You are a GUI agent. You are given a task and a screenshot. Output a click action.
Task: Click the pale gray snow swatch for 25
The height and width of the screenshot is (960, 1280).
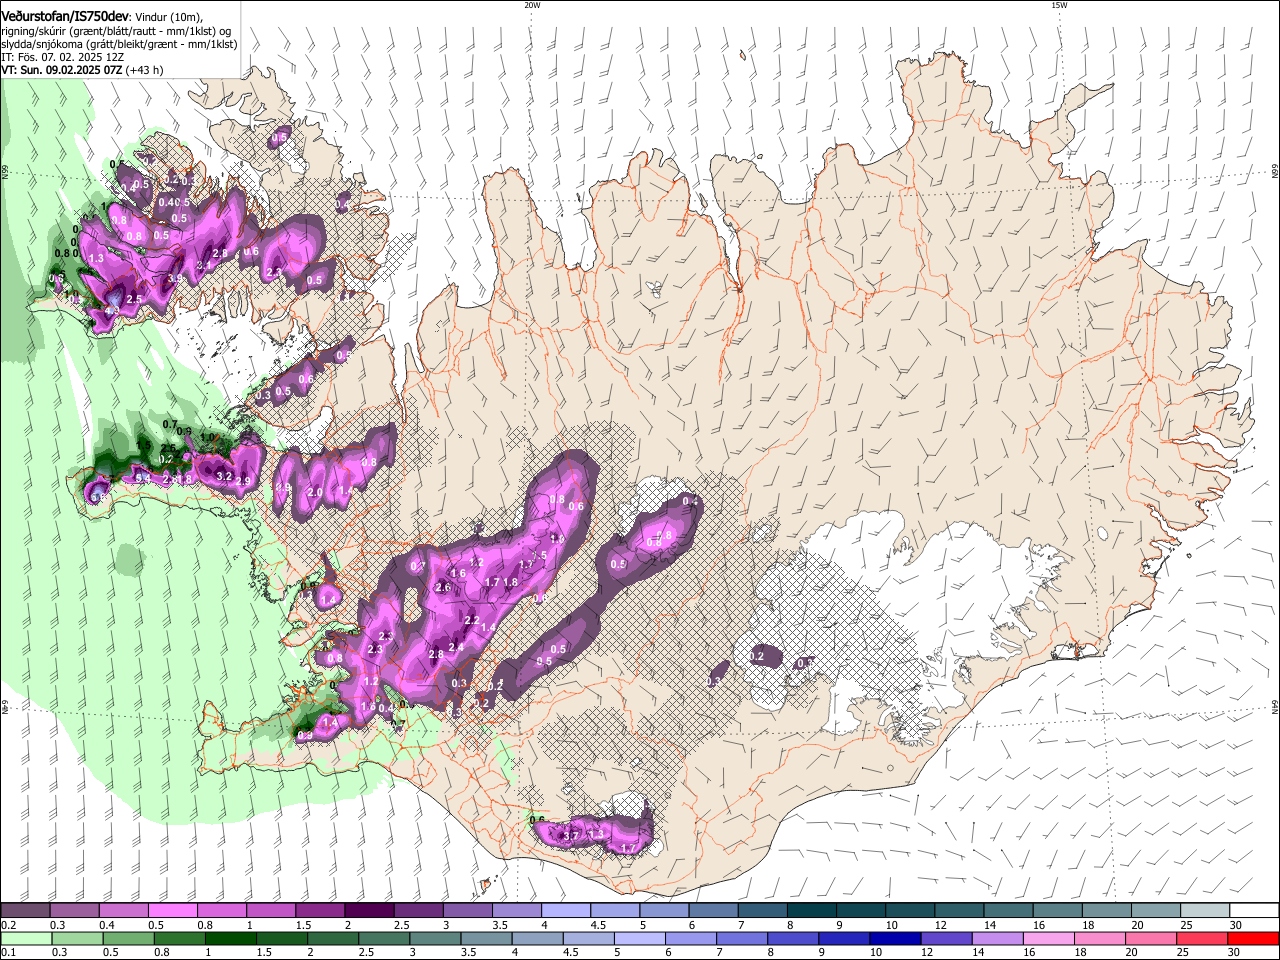[x=1206, y=911]
